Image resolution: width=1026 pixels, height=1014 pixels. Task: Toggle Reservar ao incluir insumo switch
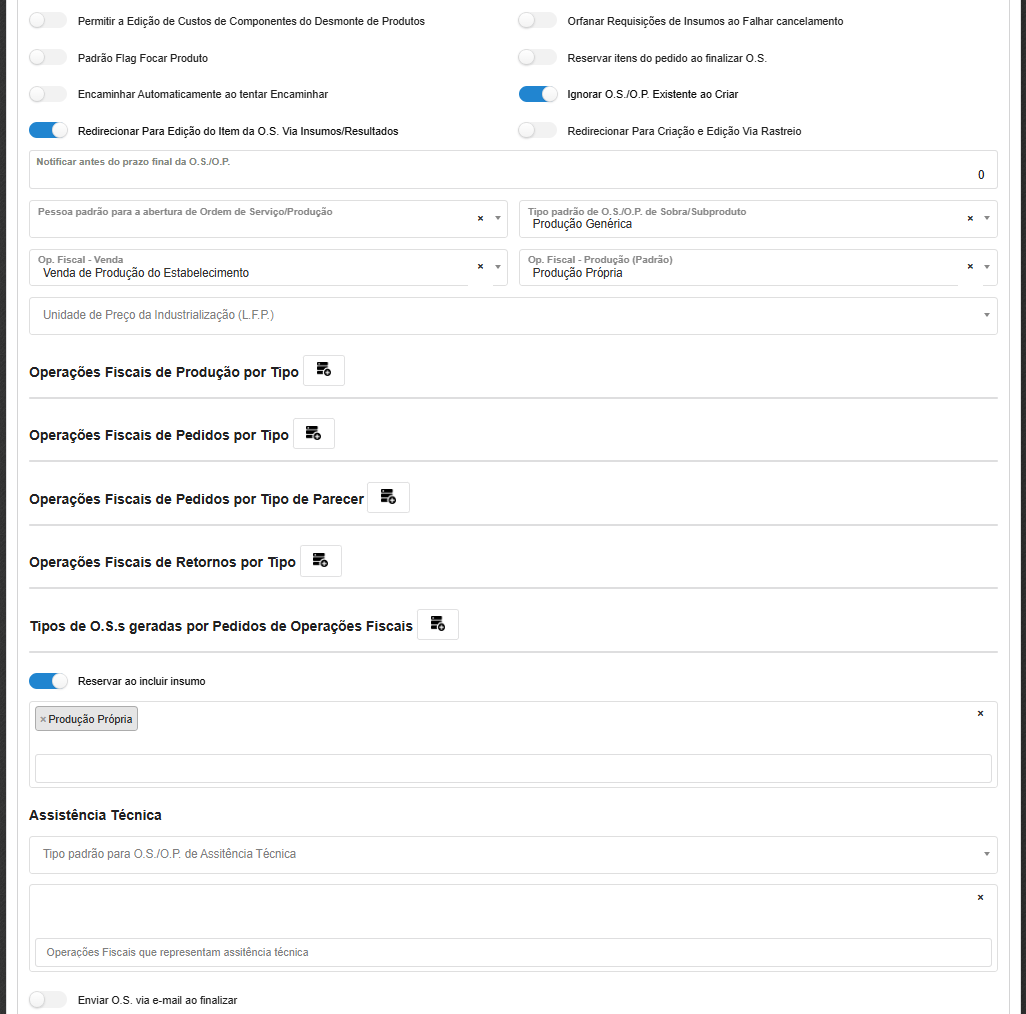pyautogui.click(x=48, y=681)
